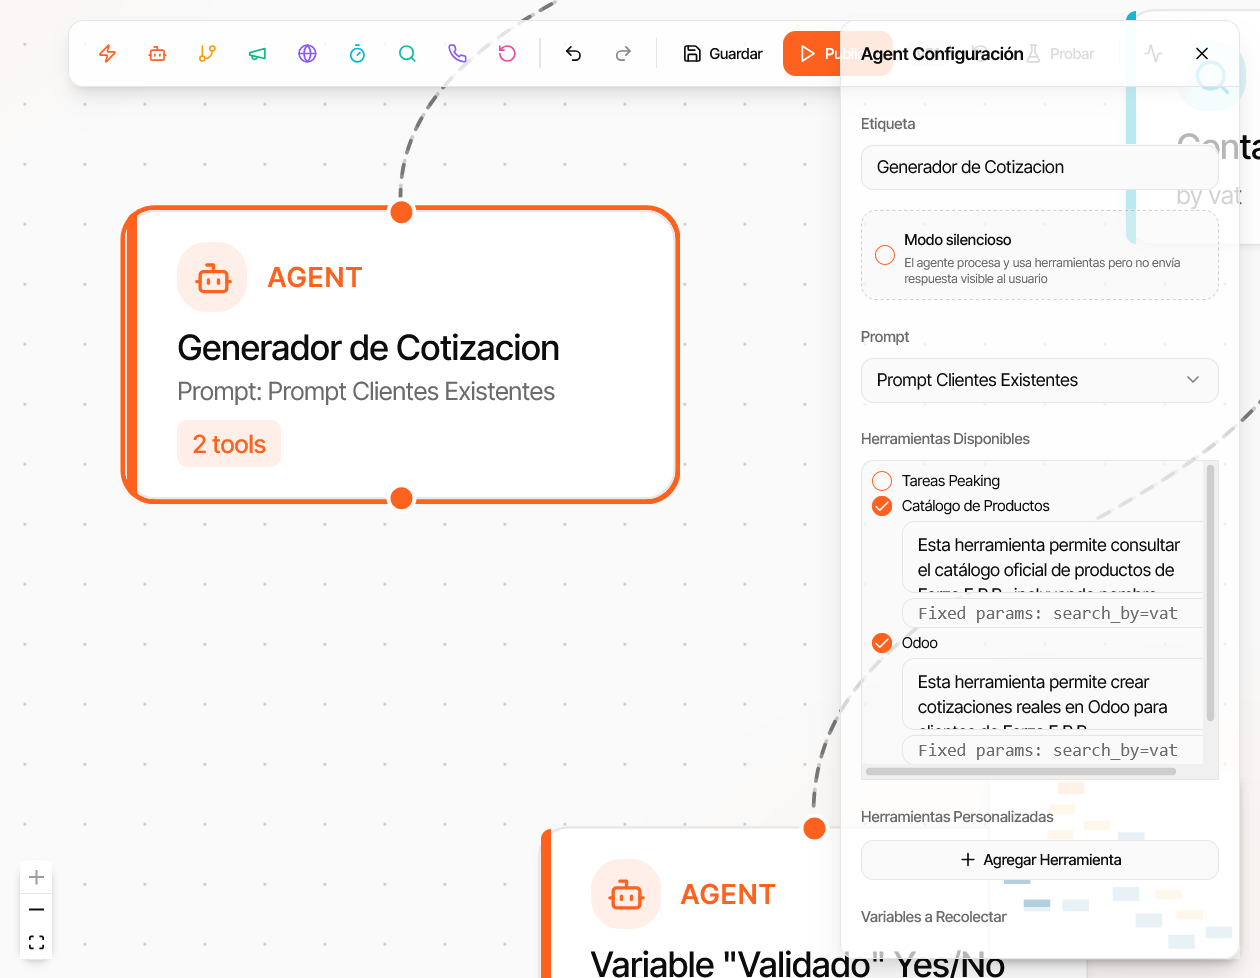The height and width of the screenshot is (978, 1260).
Task: Click bottom connector of Generador de Cotizacion node
Action: point(402,498)
